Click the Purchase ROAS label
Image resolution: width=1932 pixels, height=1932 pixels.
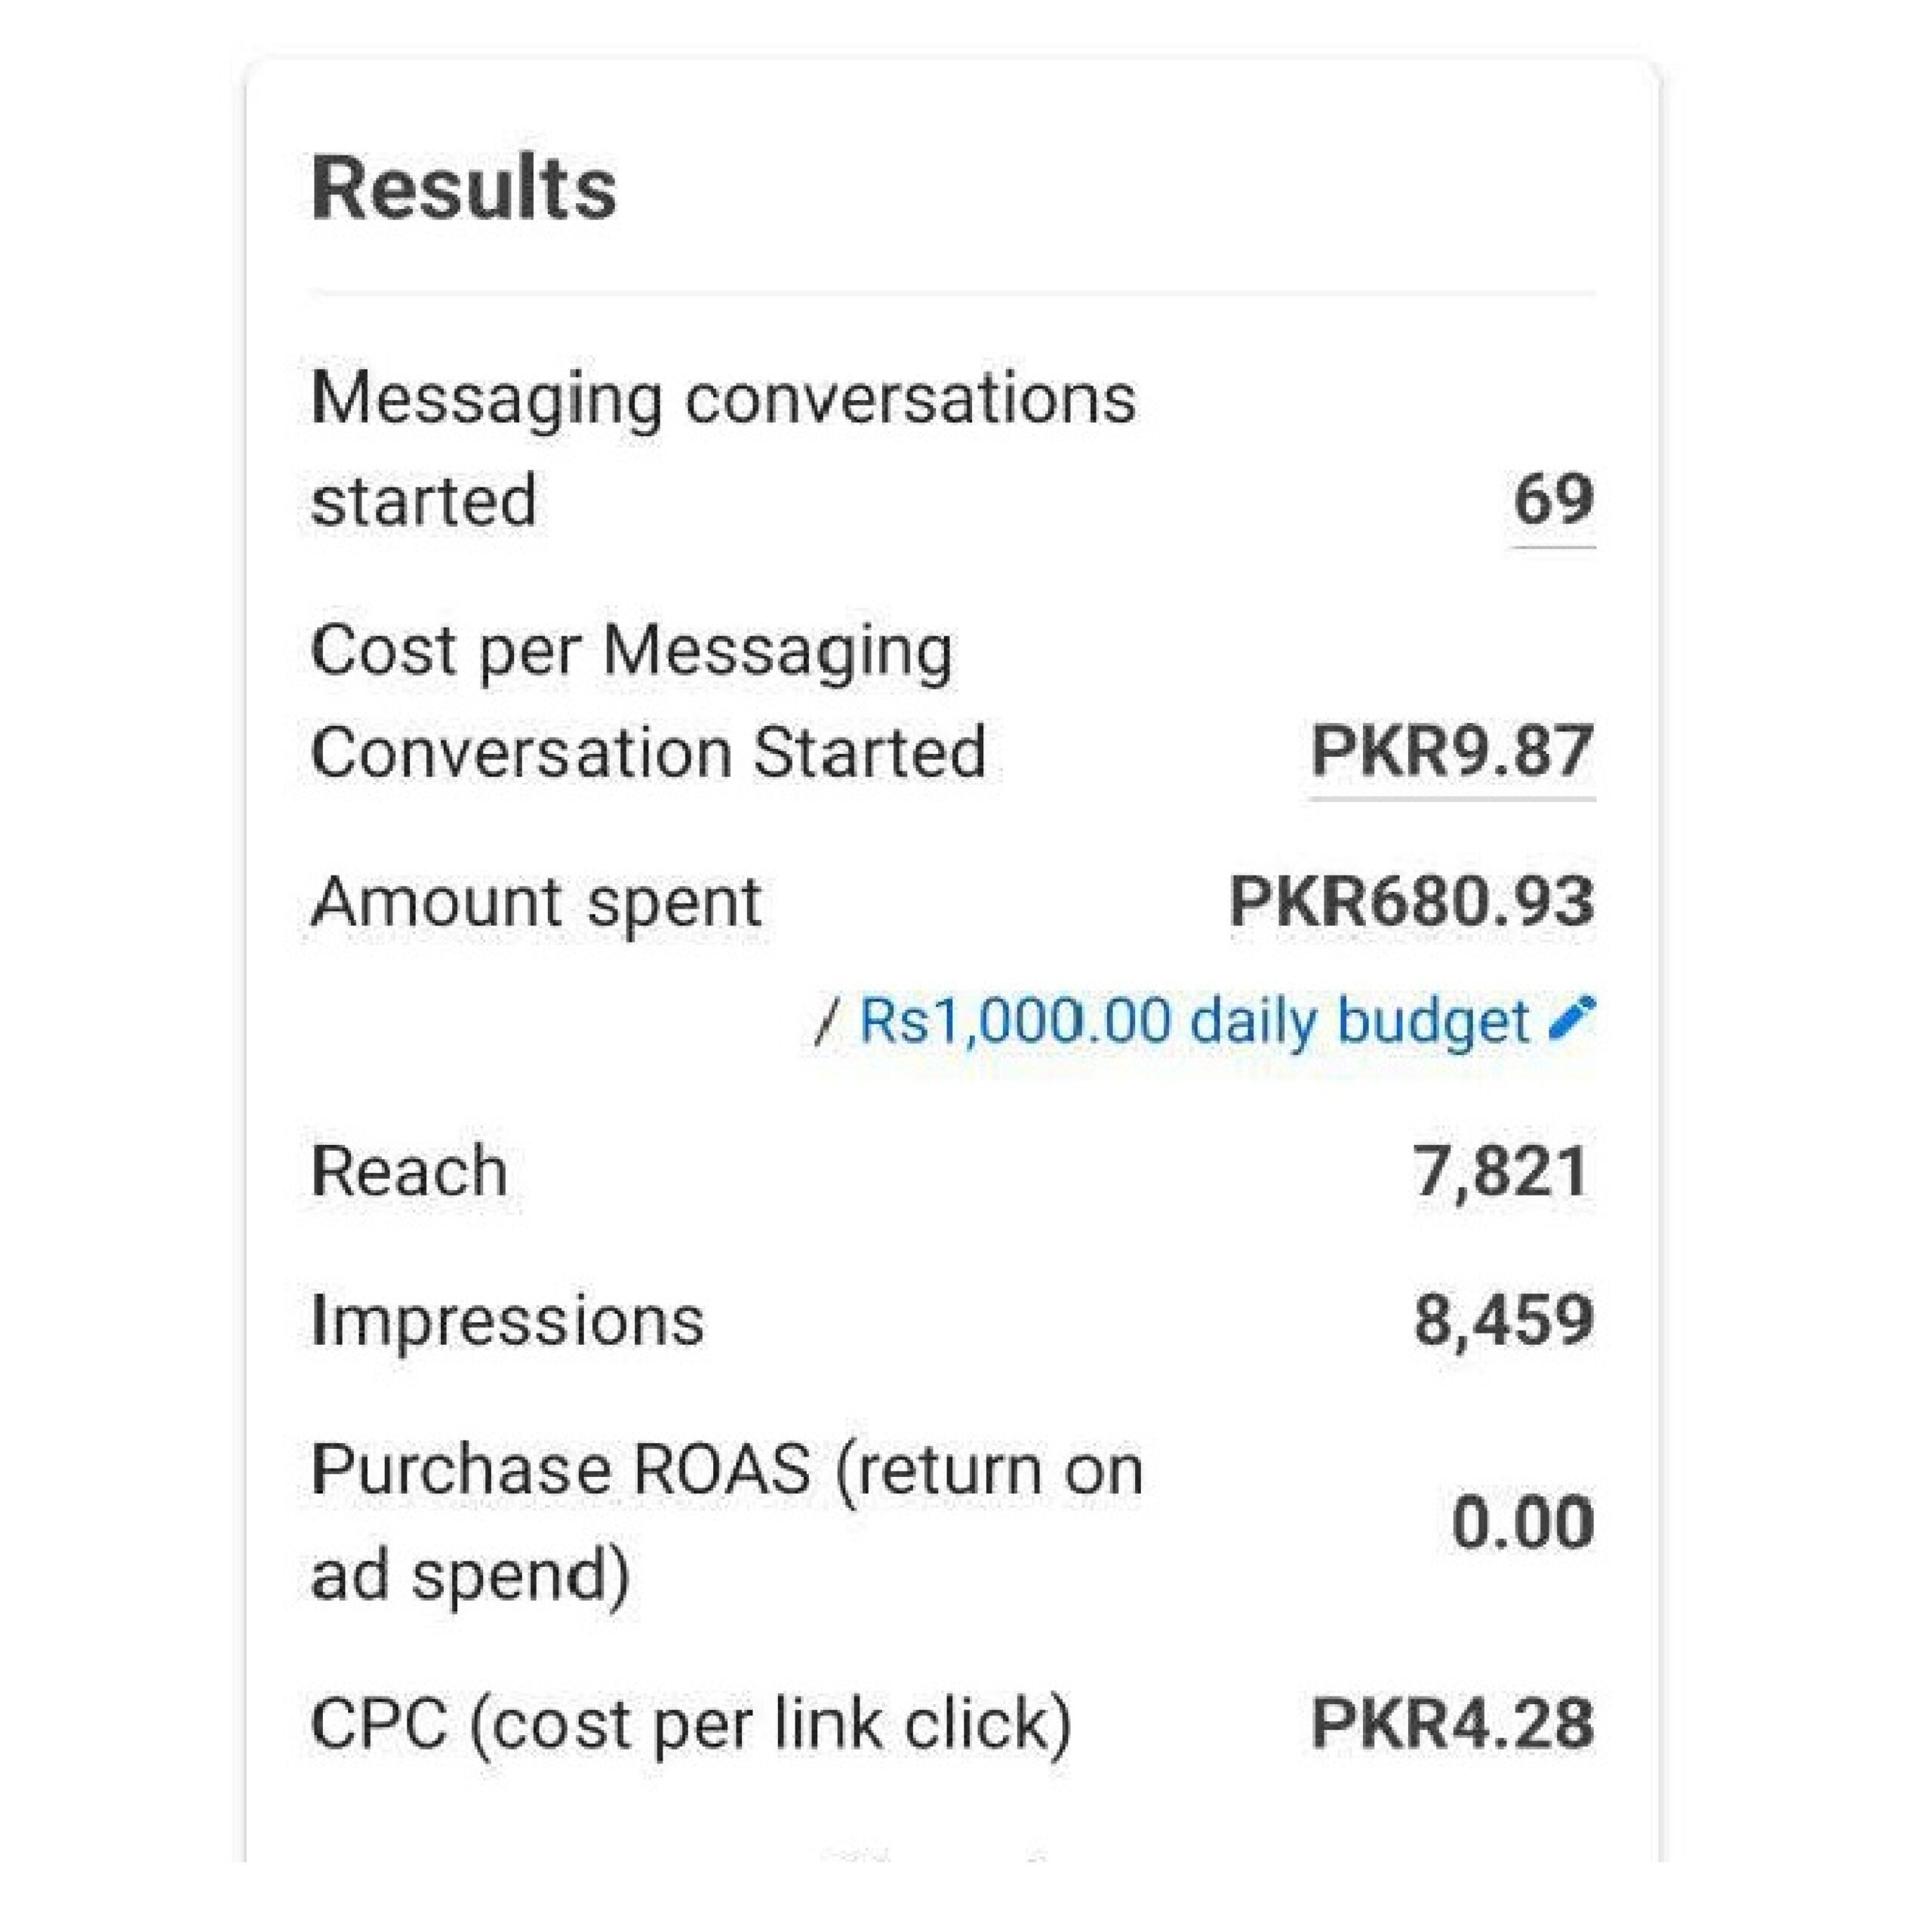coord(726,1522)
